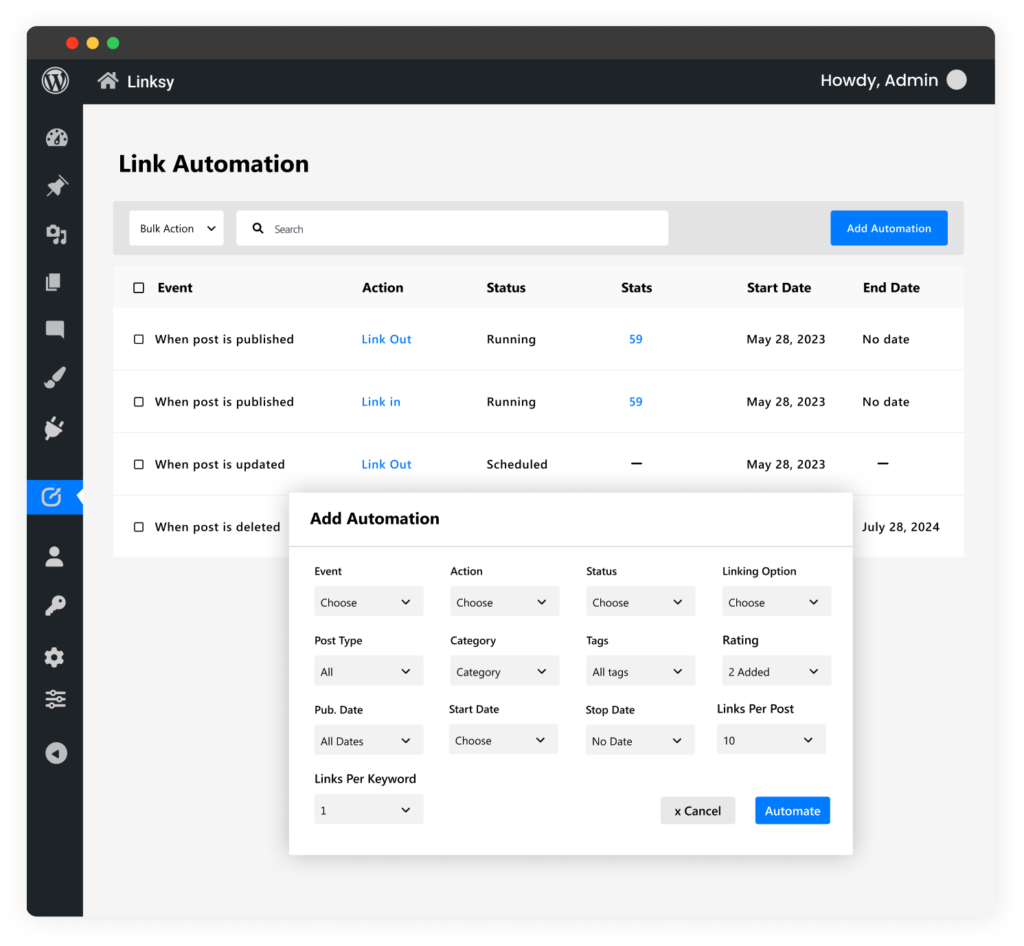1024x946 pixels.
Task: Check the 'When post is updated' row
Action: [138, 465]
